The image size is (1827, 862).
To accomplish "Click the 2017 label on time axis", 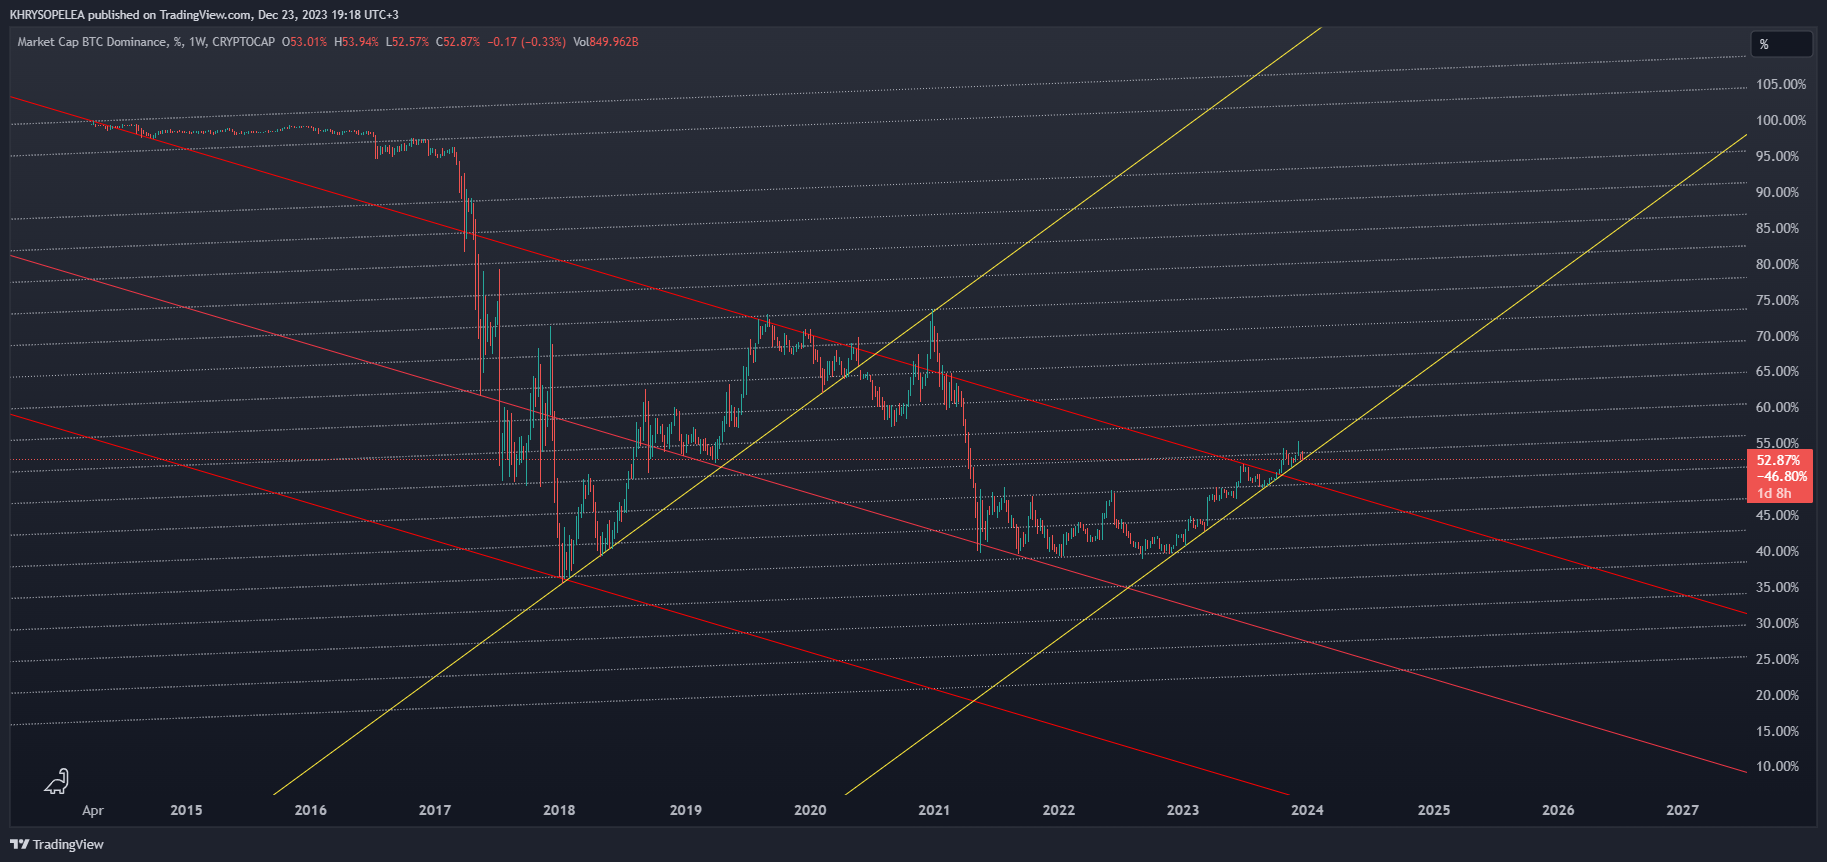I will click(435, 810).
